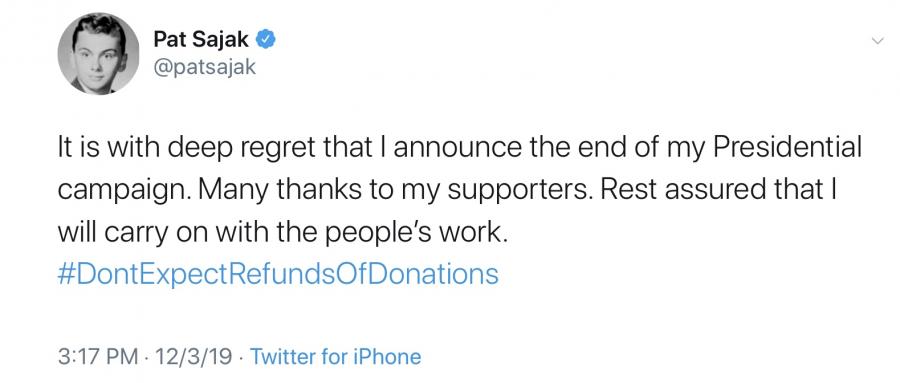Screen dimensions: 900x383
Task: Click the word iPhone in the source label
Action: [391, 357]
